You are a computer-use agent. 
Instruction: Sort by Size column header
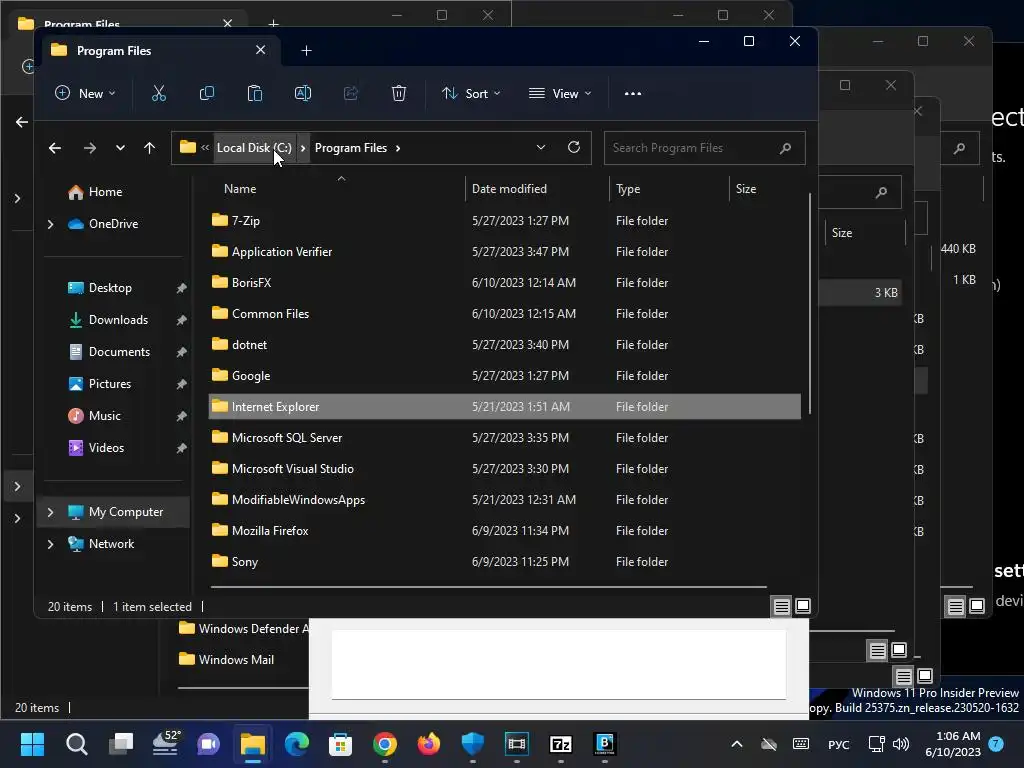click(746, 189)
